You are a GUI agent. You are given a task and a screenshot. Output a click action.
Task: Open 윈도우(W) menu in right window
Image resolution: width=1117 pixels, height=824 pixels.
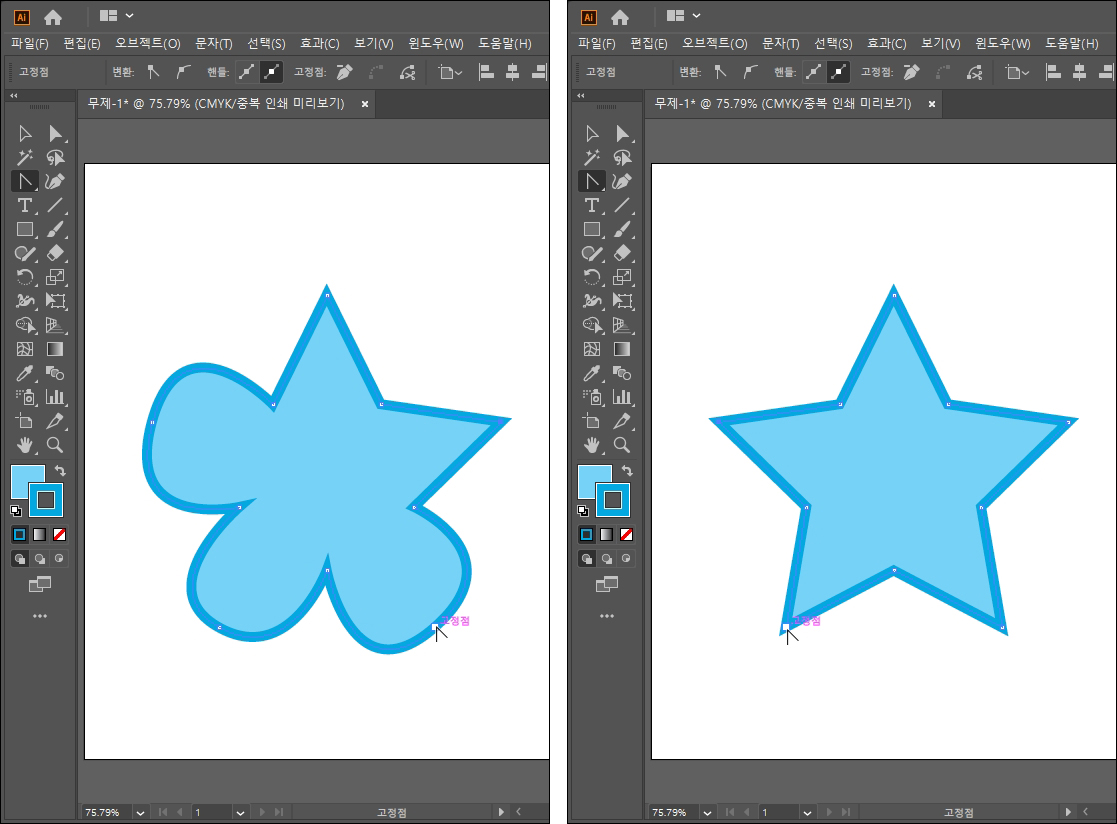pos(1002,43)
